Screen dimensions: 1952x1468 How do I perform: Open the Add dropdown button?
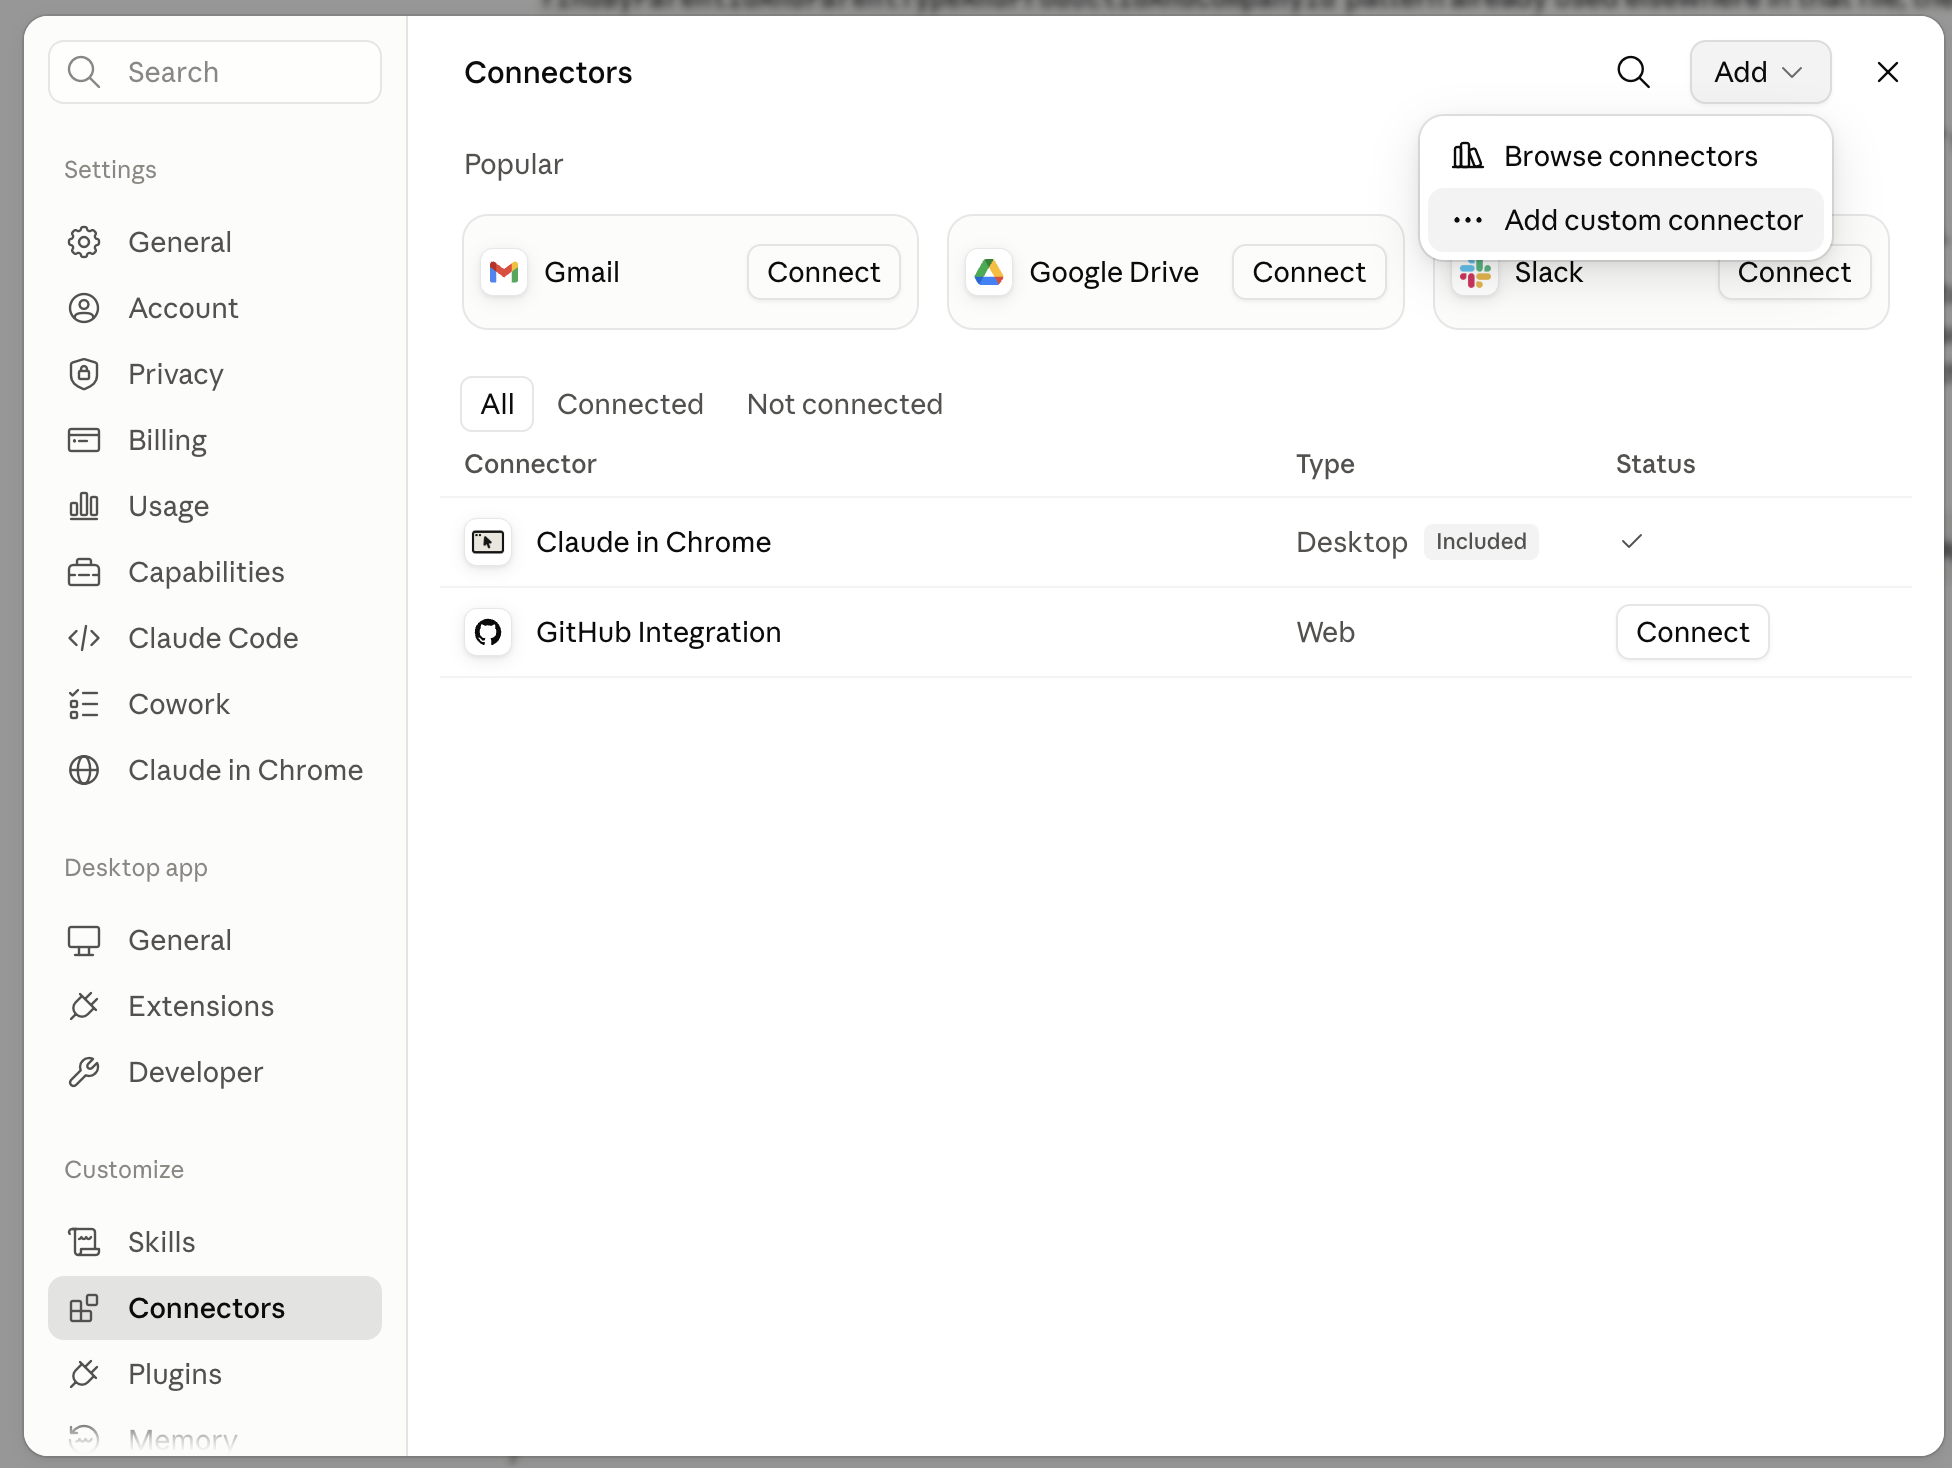(1760, 72)
